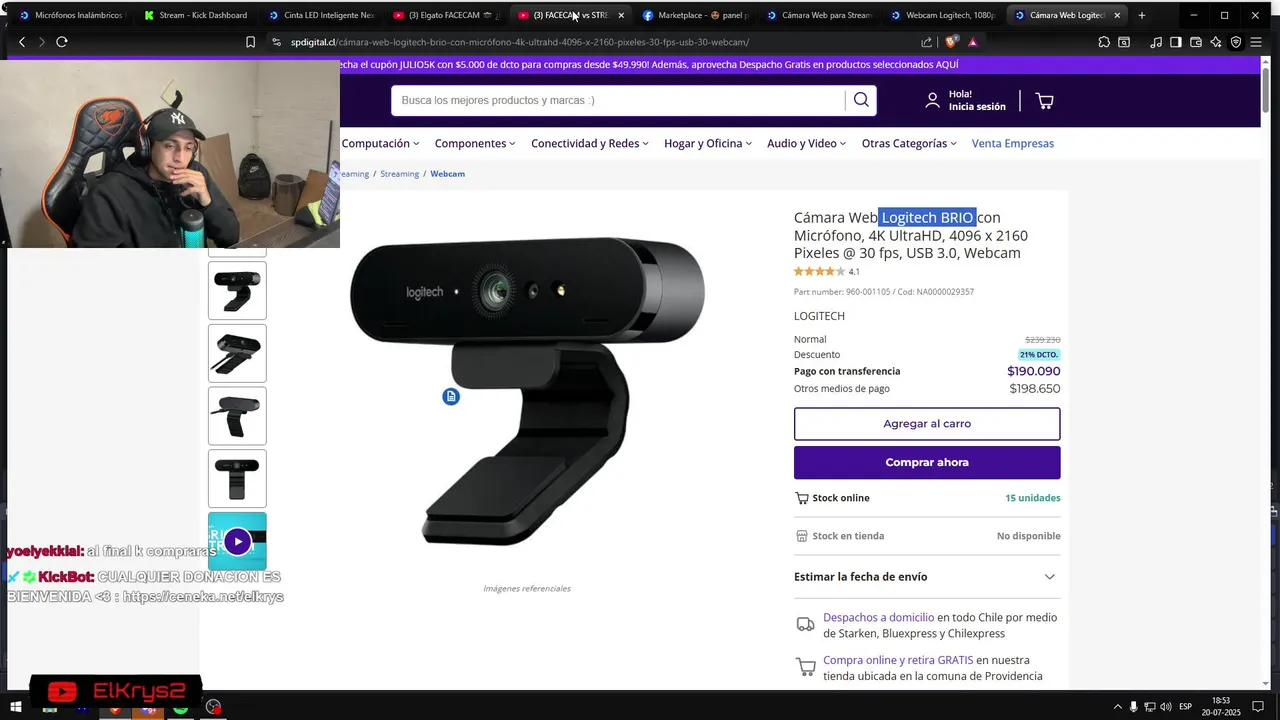This screenshot has width=1280, height=720.
Task: Open the Brave Shields lion icon
Action: pyautogui.click(x=951, y=42)
